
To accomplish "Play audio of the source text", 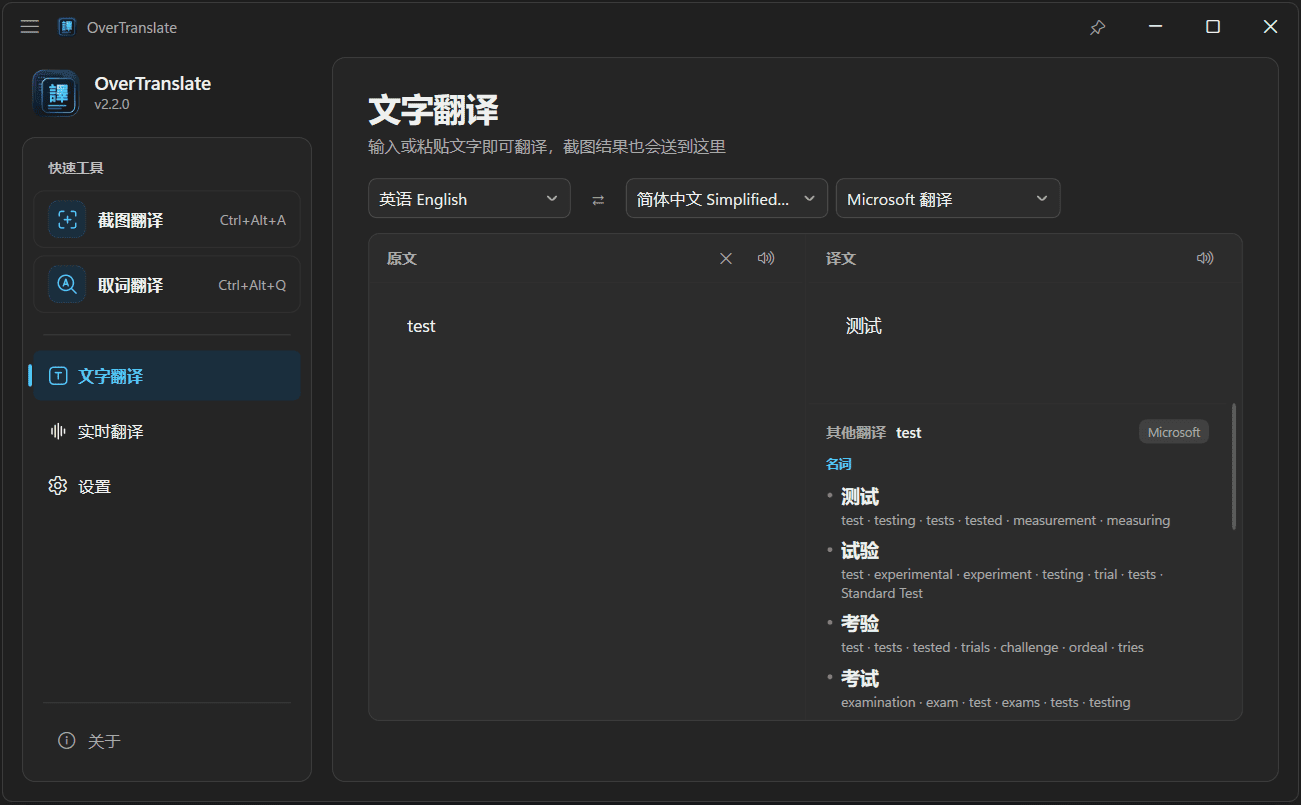I will coord(766,258).
